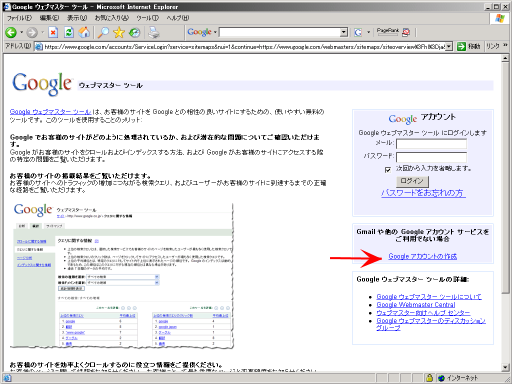Click the IE page icon in status bar
This screenshot has width=512, height=384.
click(x=7, y=378)
